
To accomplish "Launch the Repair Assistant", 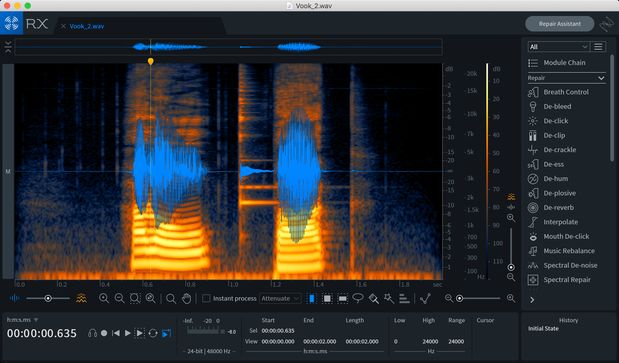I will (x=559, y=24).
